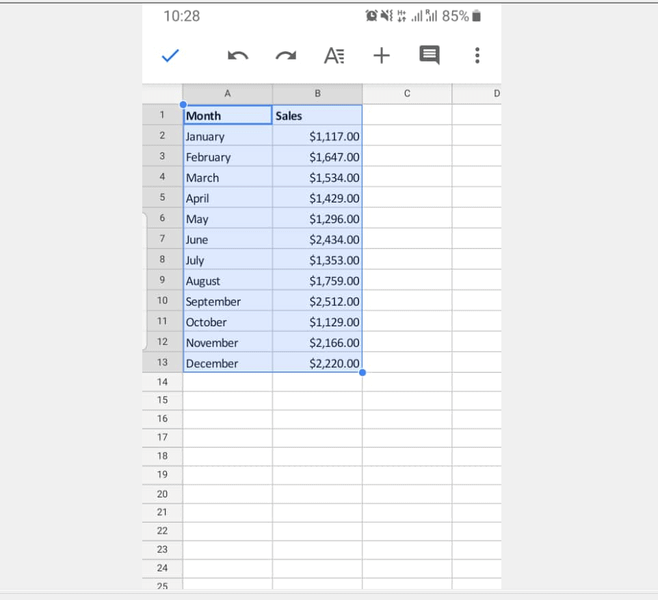Select row 13 header
Viewport: 658px width, 600px height.
tap(162, 362)
